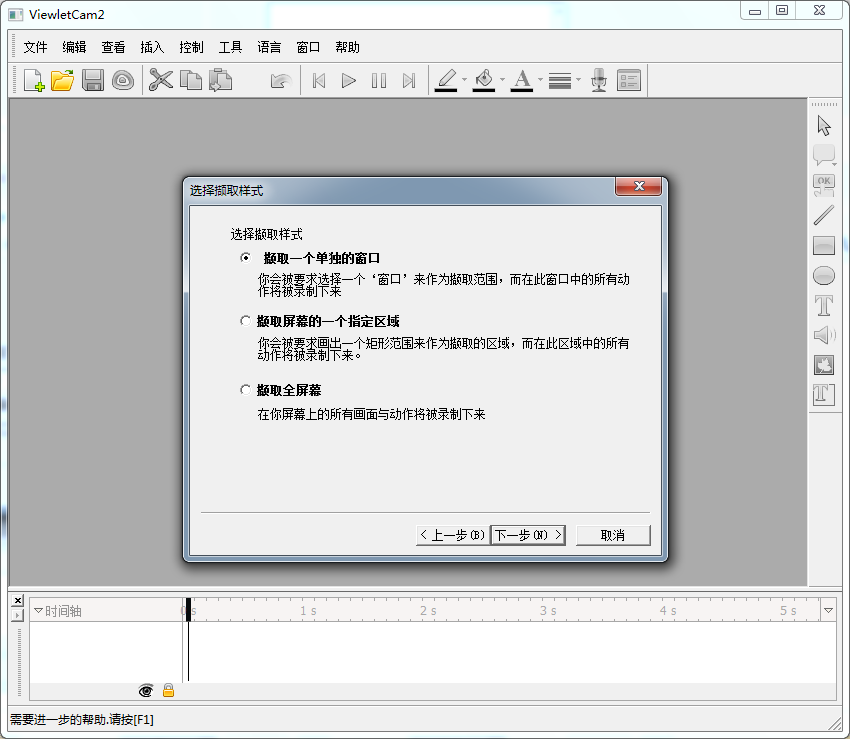
Task: Collapse the 时间轴 timeline triangle
Action: [38, 610]
